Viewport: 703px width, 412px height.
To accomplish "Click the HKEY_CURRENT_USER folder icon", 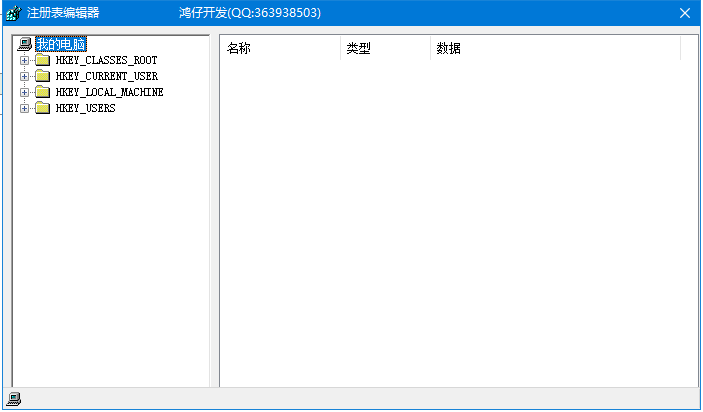I will [42, 76].
